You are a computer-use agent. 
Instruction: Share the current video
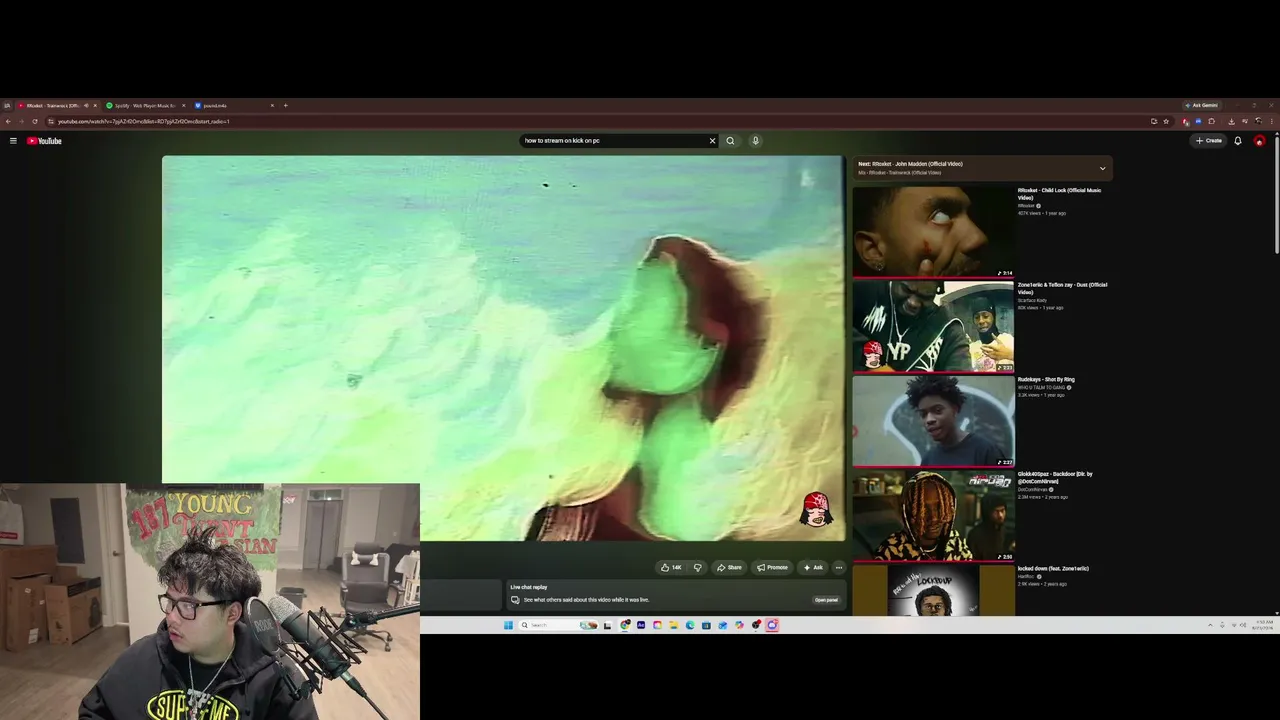(729, 568)
